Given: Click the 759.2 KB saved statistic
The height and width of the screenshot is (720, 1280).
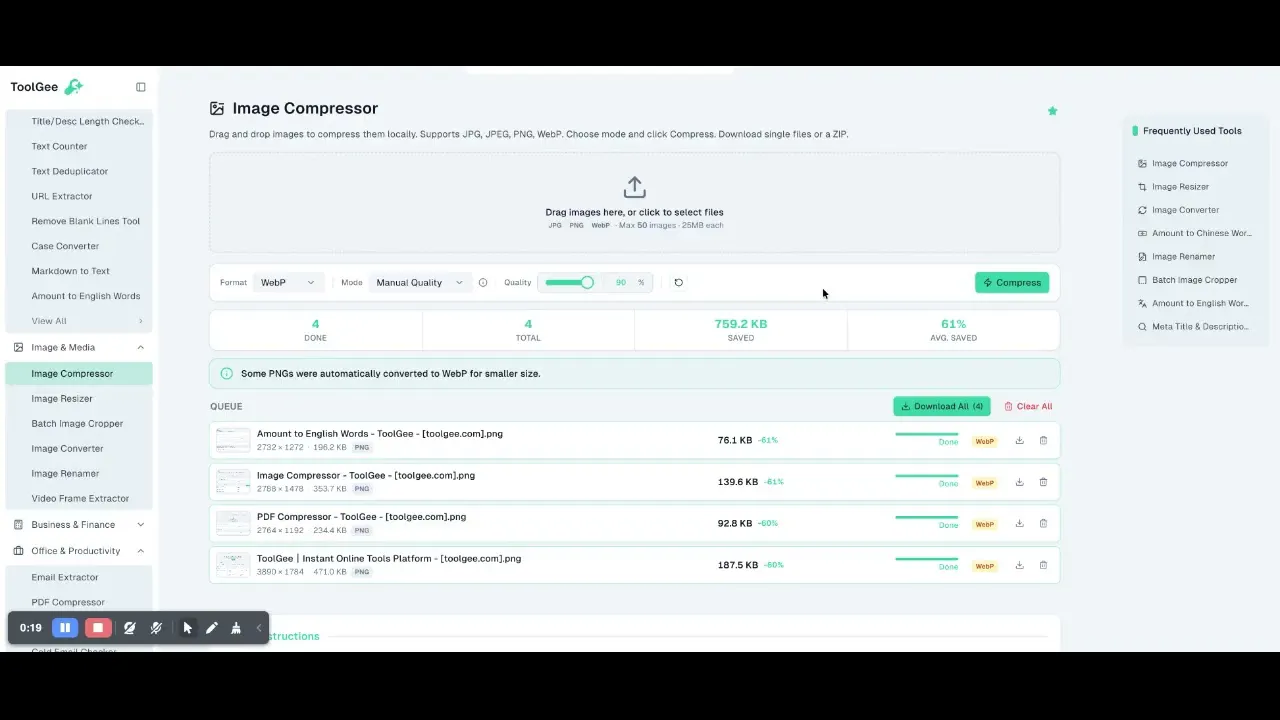Looking at the screenshot, I should click(741, 330).
